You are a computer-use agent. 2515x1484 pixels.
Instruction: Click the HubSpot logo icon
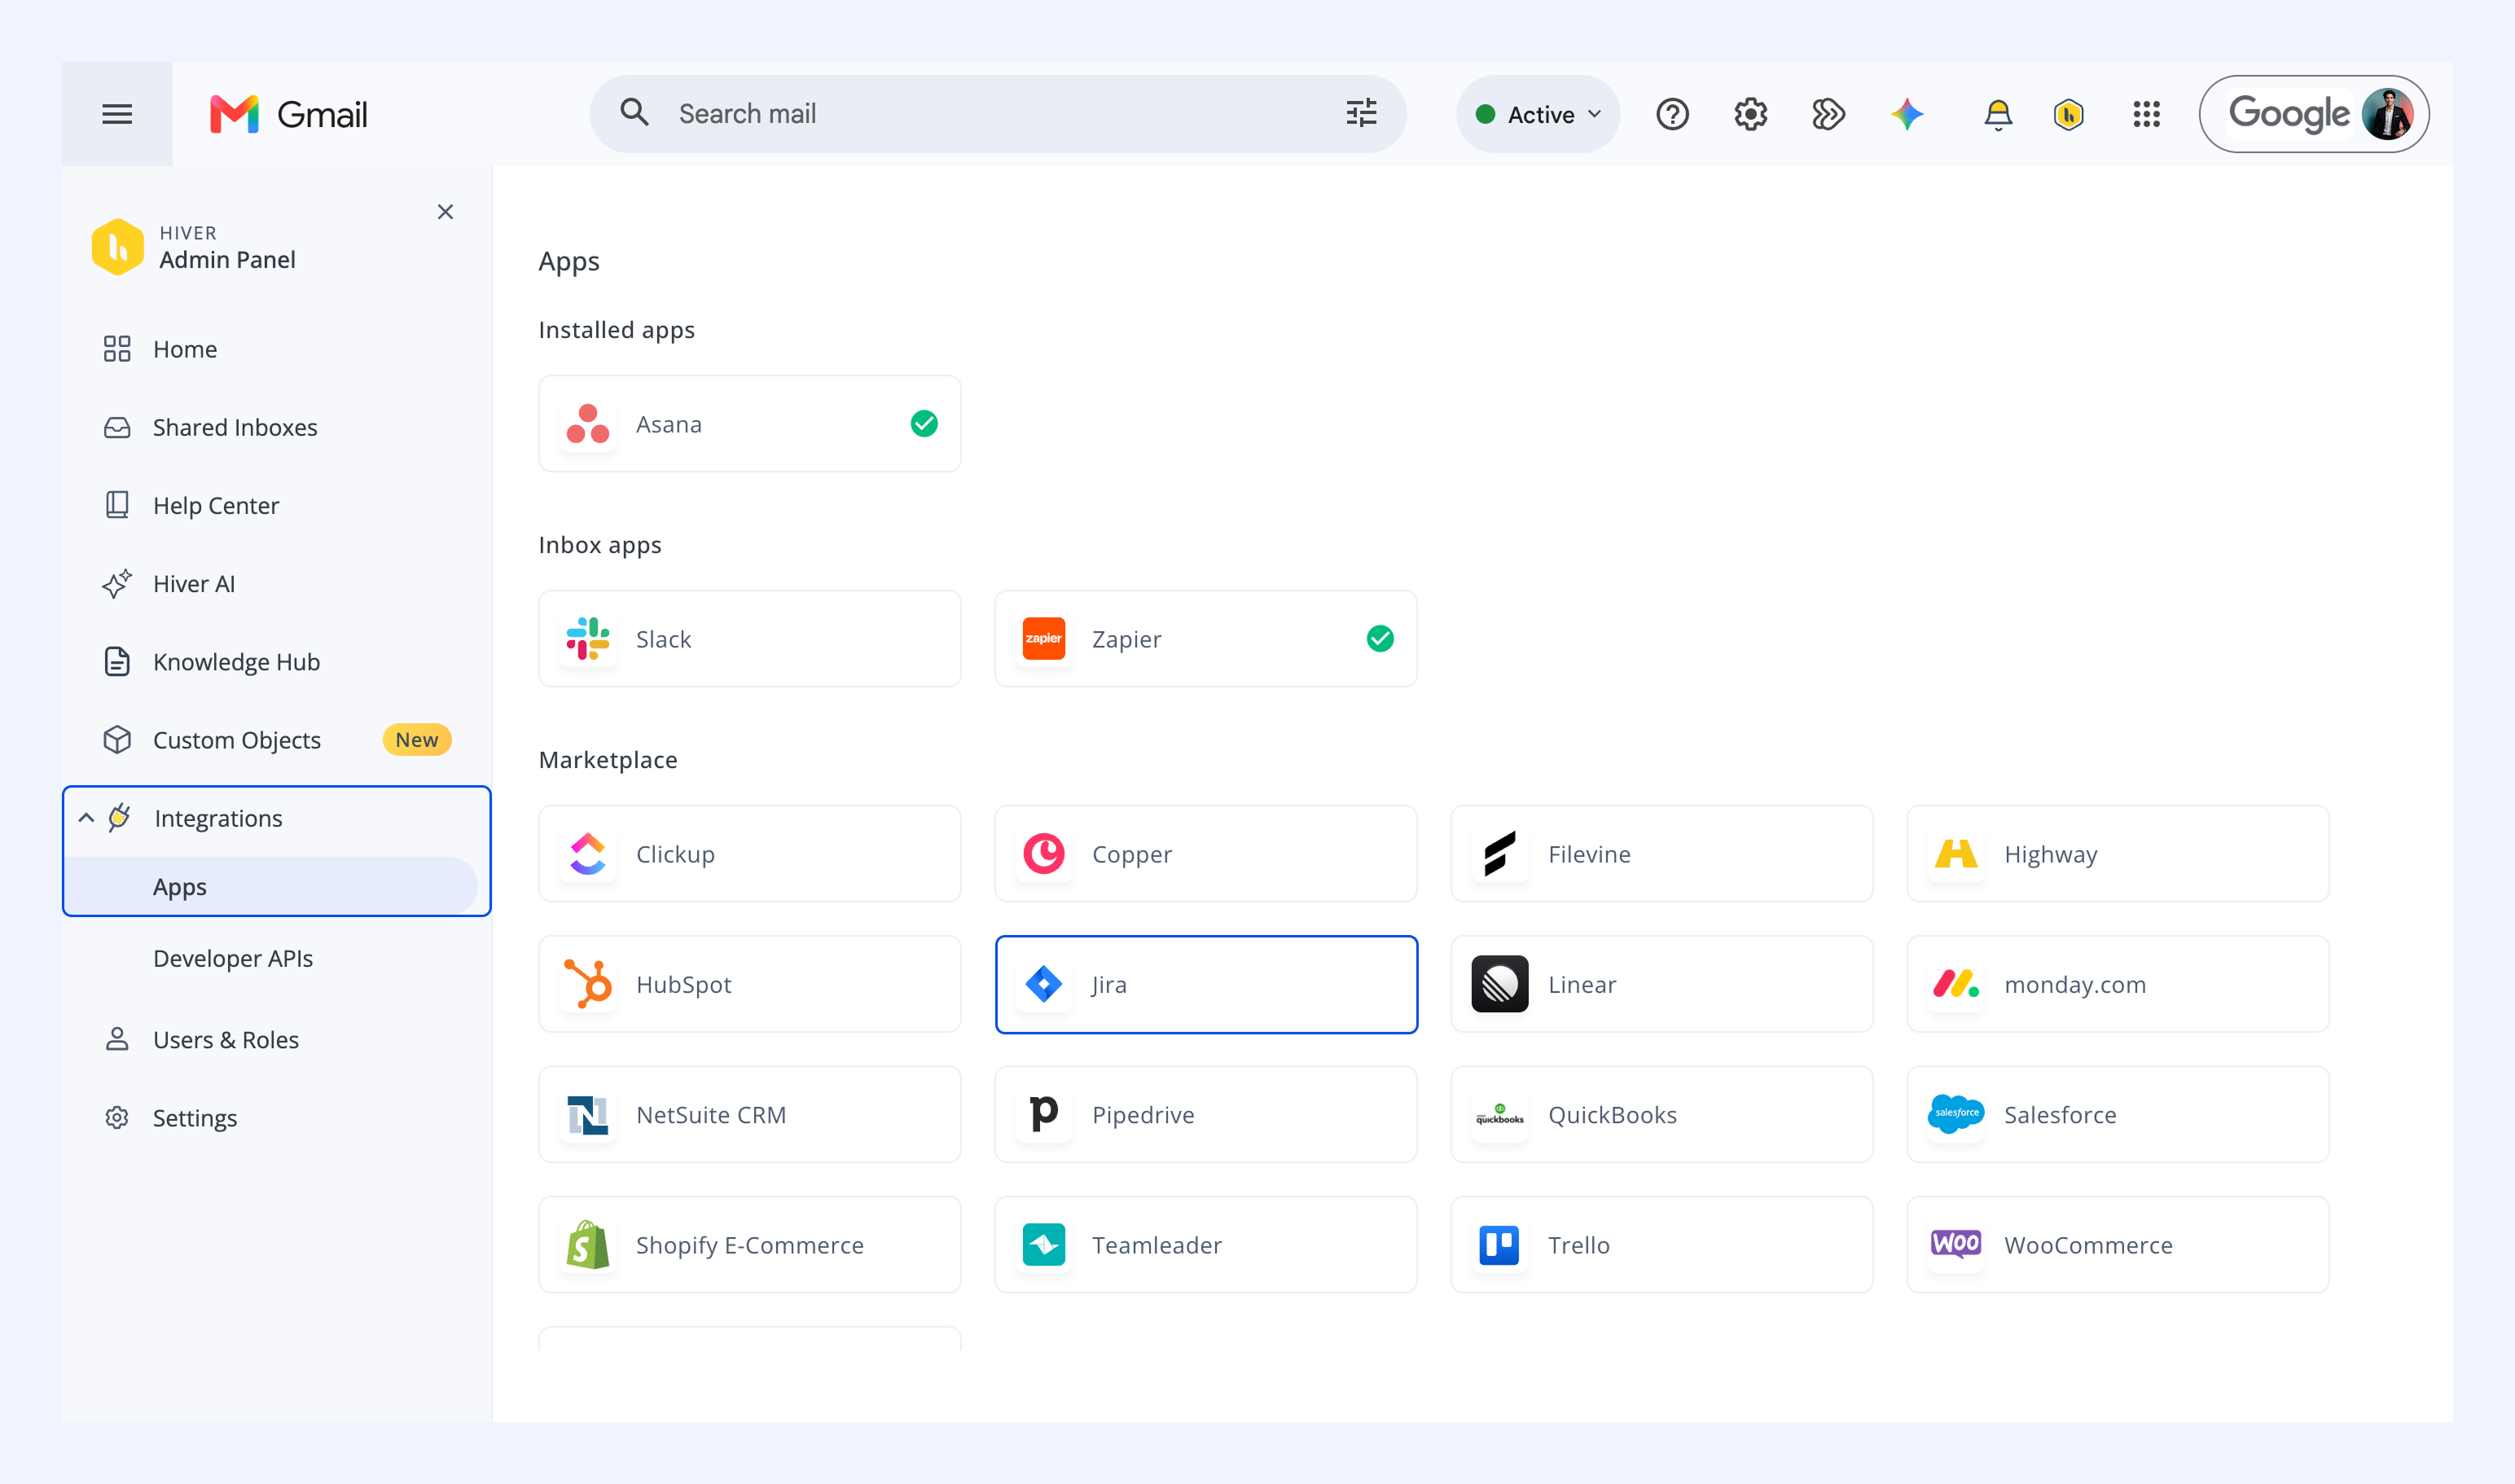[588, 984]
